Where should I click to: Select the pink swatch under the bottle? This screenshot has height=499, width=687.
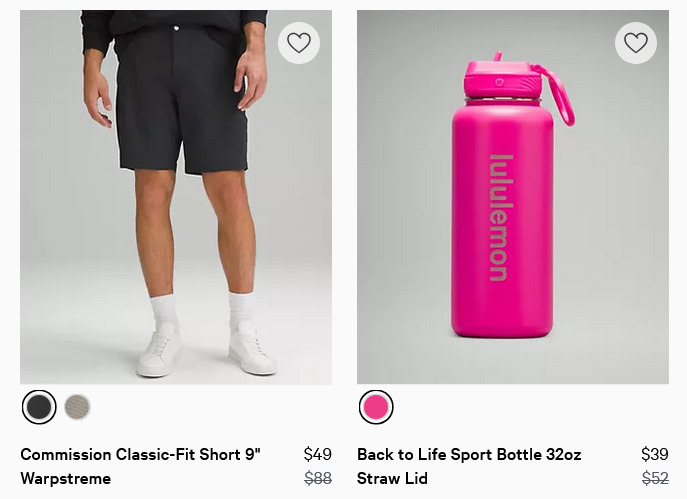point(376,407)
